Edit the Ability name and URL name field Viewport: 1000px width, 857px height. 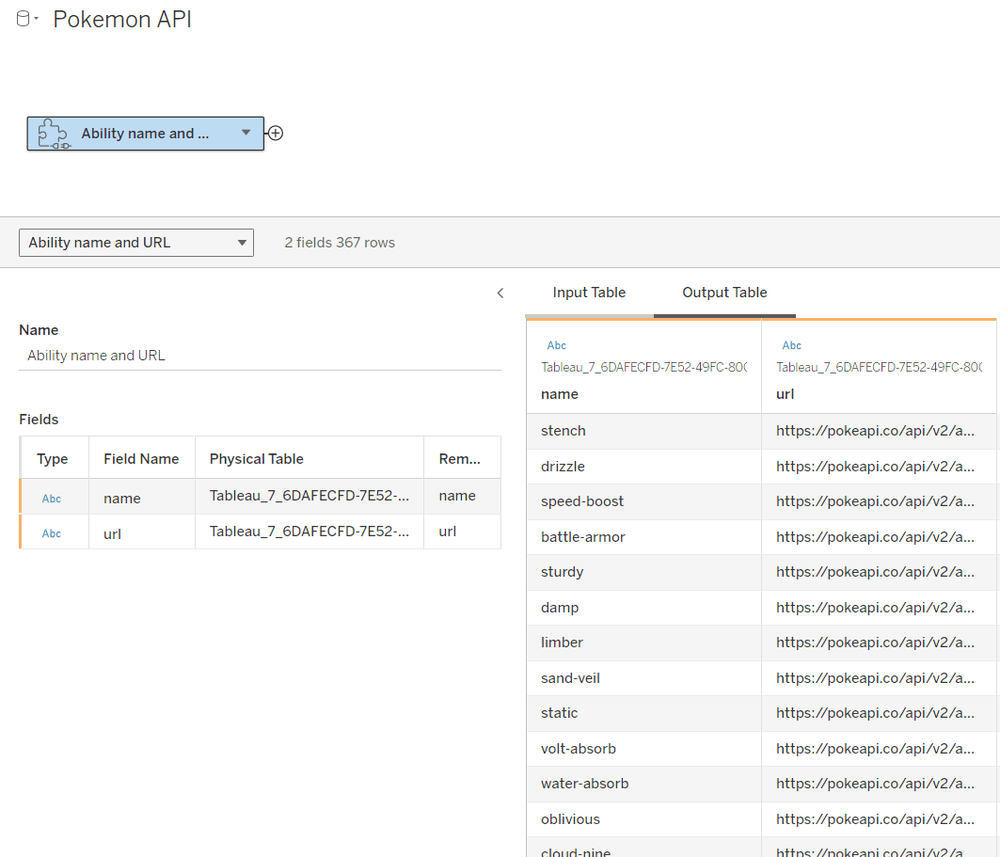pyautogui.click(x=260, y=355)
